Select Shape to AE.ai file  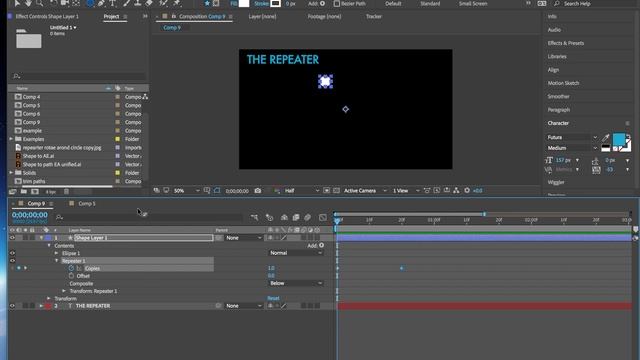tap(38, 156)
